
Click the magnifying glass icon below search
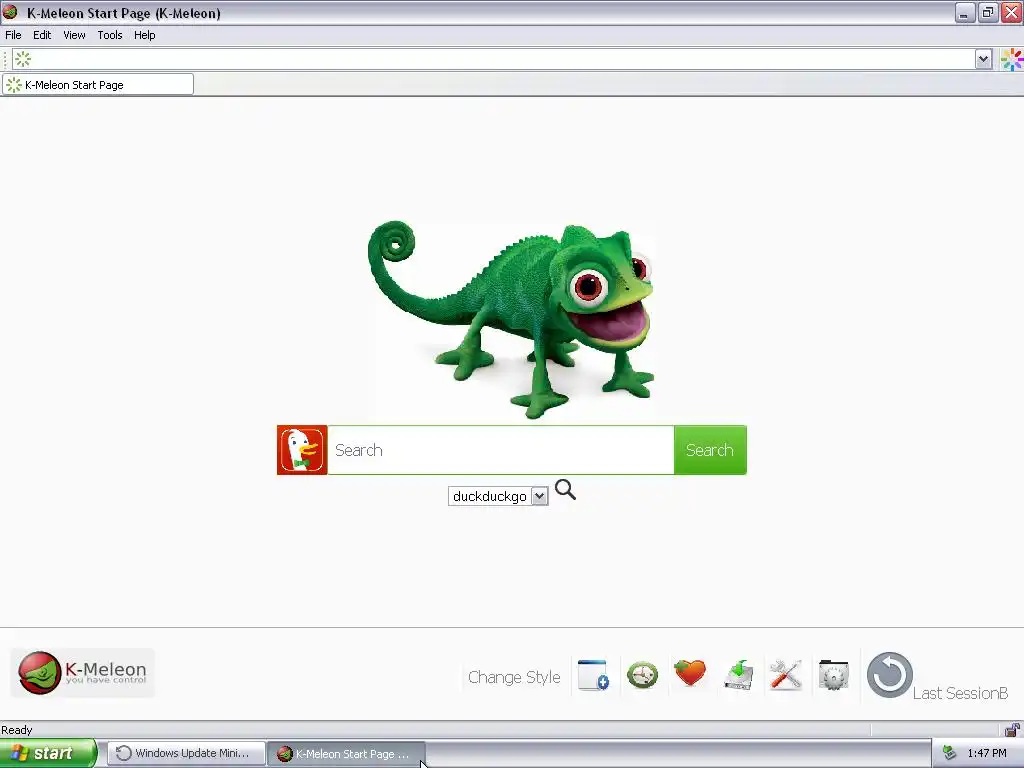point(566,490)
